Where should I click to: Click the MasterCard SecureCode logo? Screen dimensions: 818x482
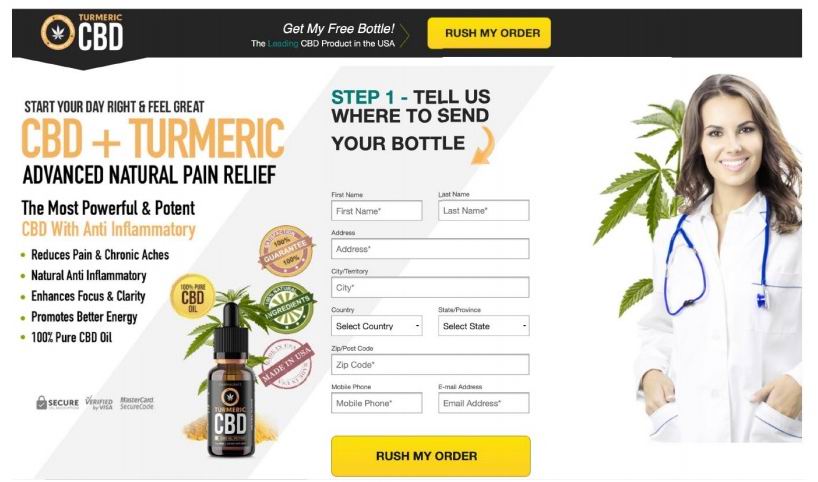[137, 403]
